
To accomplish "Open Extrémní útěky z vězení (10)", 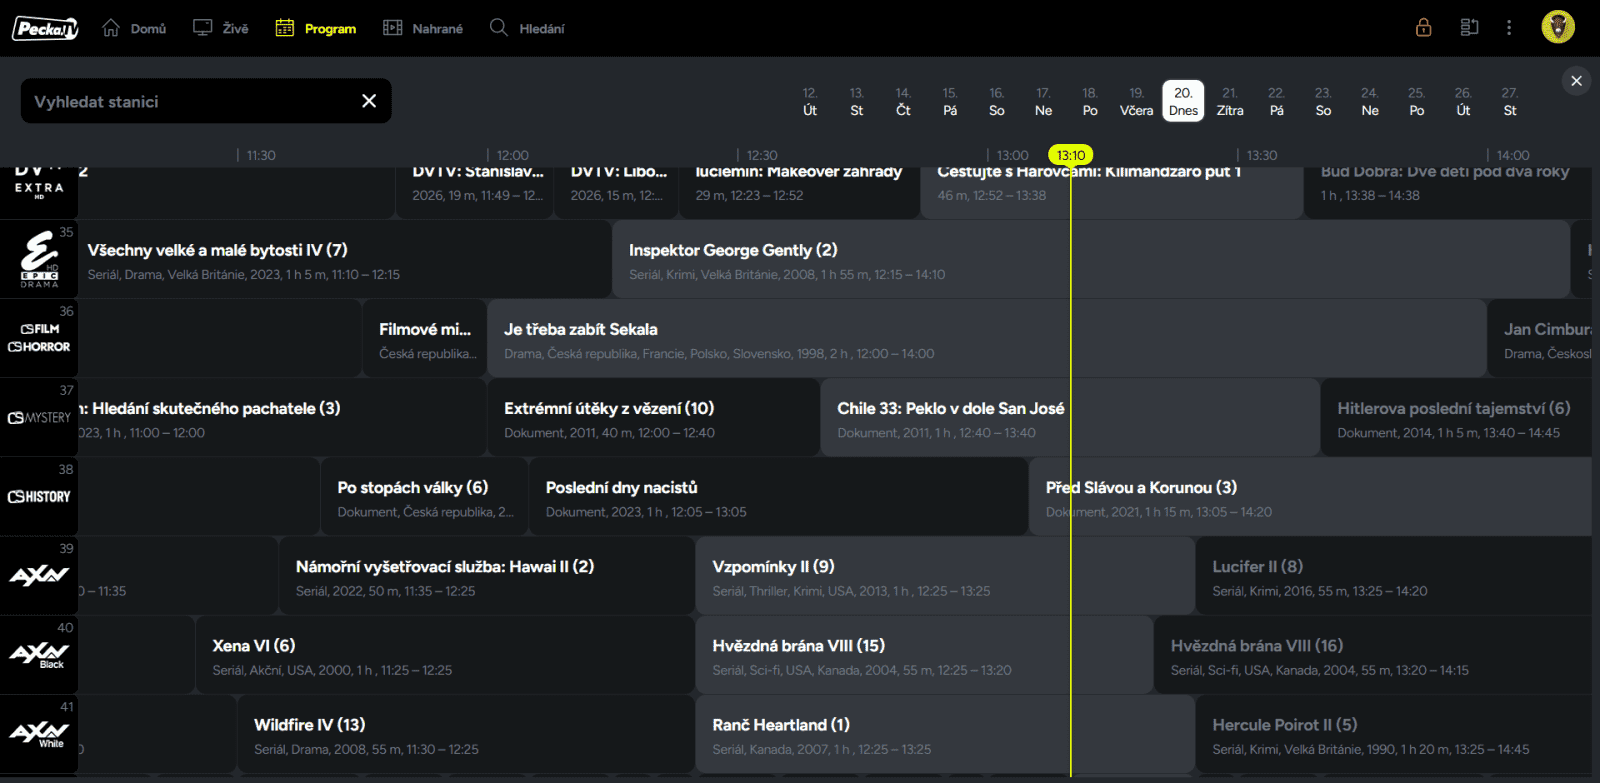I will pyautogui.click(x=653, y=417).
